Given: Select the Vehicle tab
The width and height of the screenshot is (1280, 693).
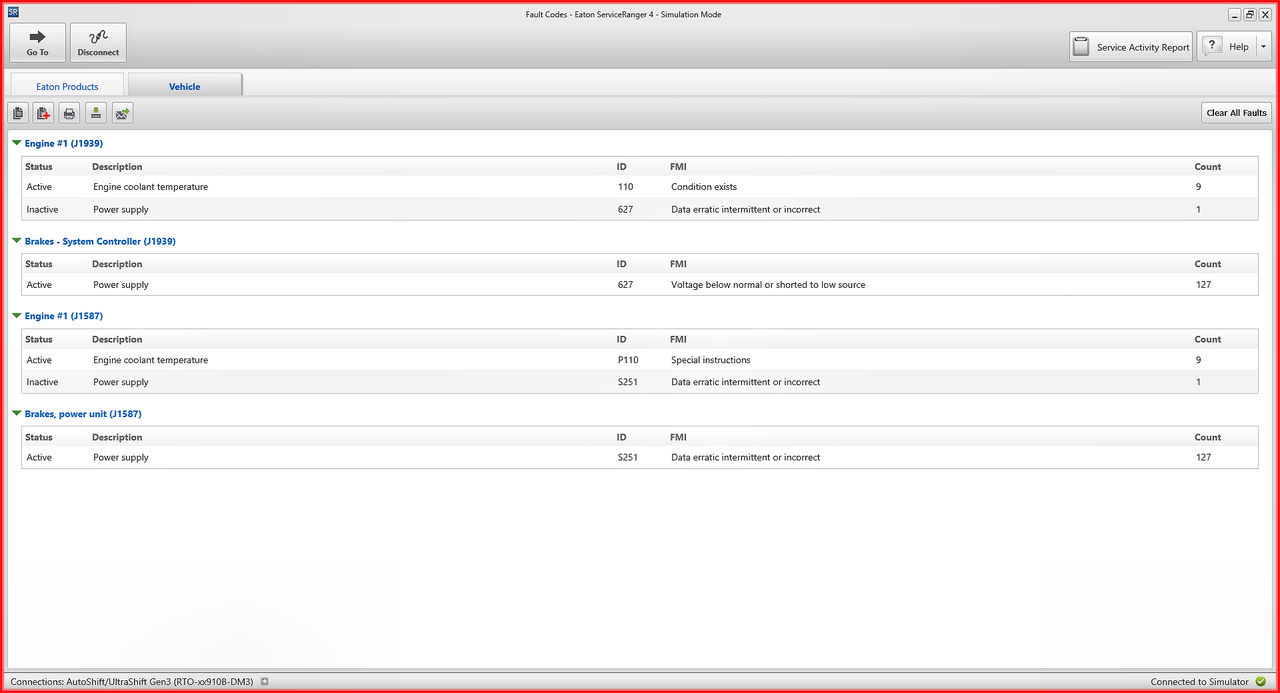Looking at the screenshot, I should click(x=185, y=86).
